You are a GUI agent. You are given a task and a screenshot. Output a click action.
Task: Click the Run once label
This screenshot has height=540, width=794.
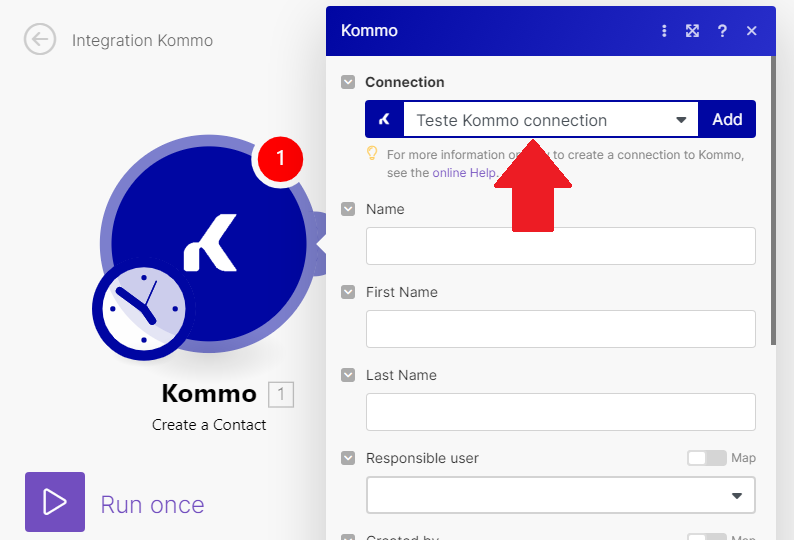click(152, 505)
